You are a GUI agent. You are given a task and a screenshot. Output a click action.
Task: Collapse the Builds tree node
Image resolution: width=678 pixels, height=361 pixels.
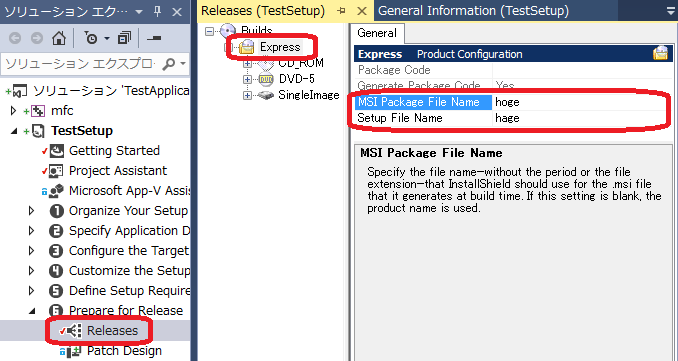[210, 31]
